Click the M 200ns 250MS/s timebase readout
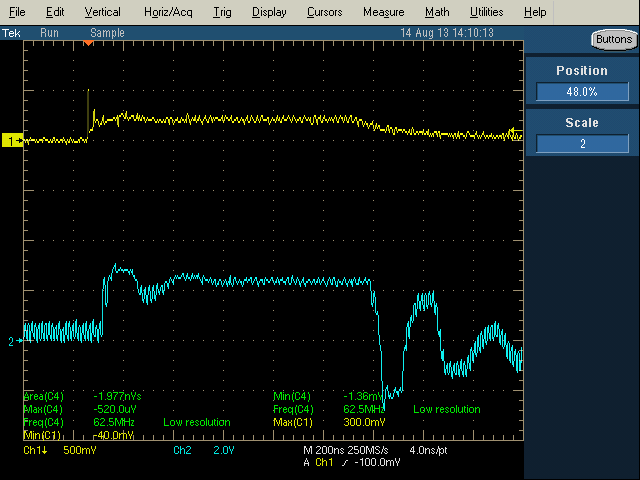This screenshot has width=640, height=480. (346, 450)
